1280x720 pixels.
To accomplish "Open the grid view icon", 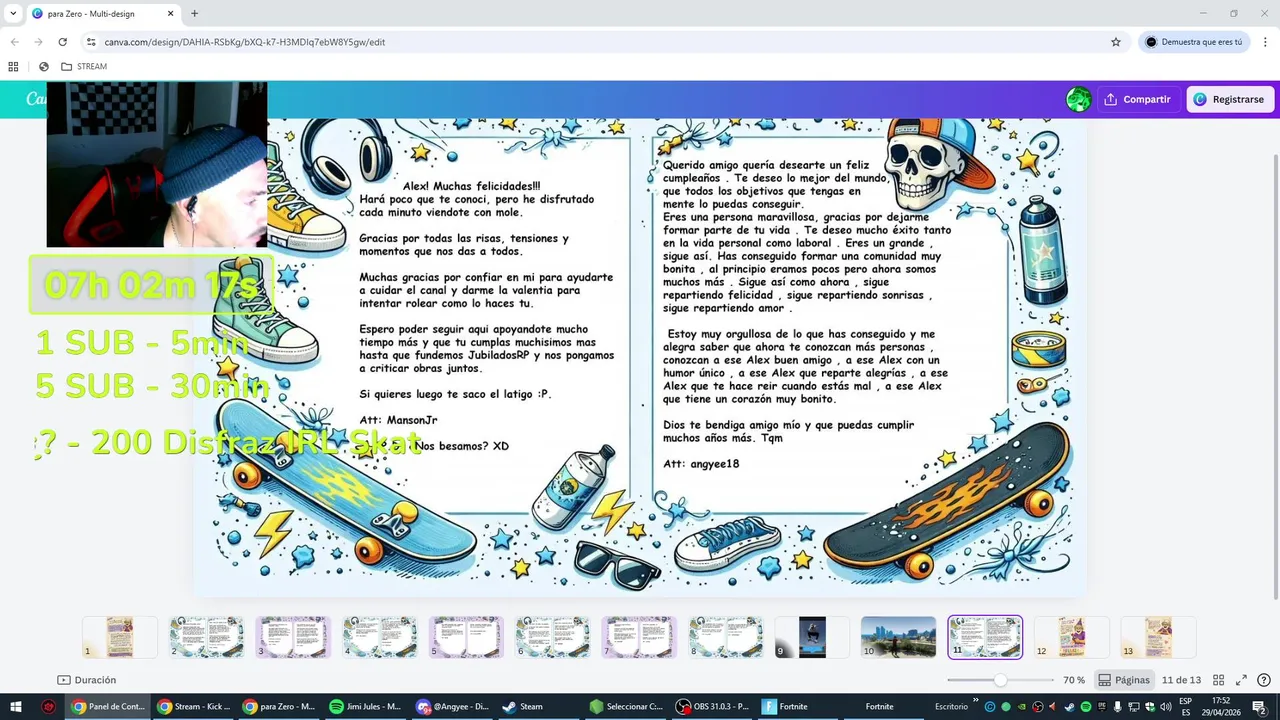I will [1218, 680].
